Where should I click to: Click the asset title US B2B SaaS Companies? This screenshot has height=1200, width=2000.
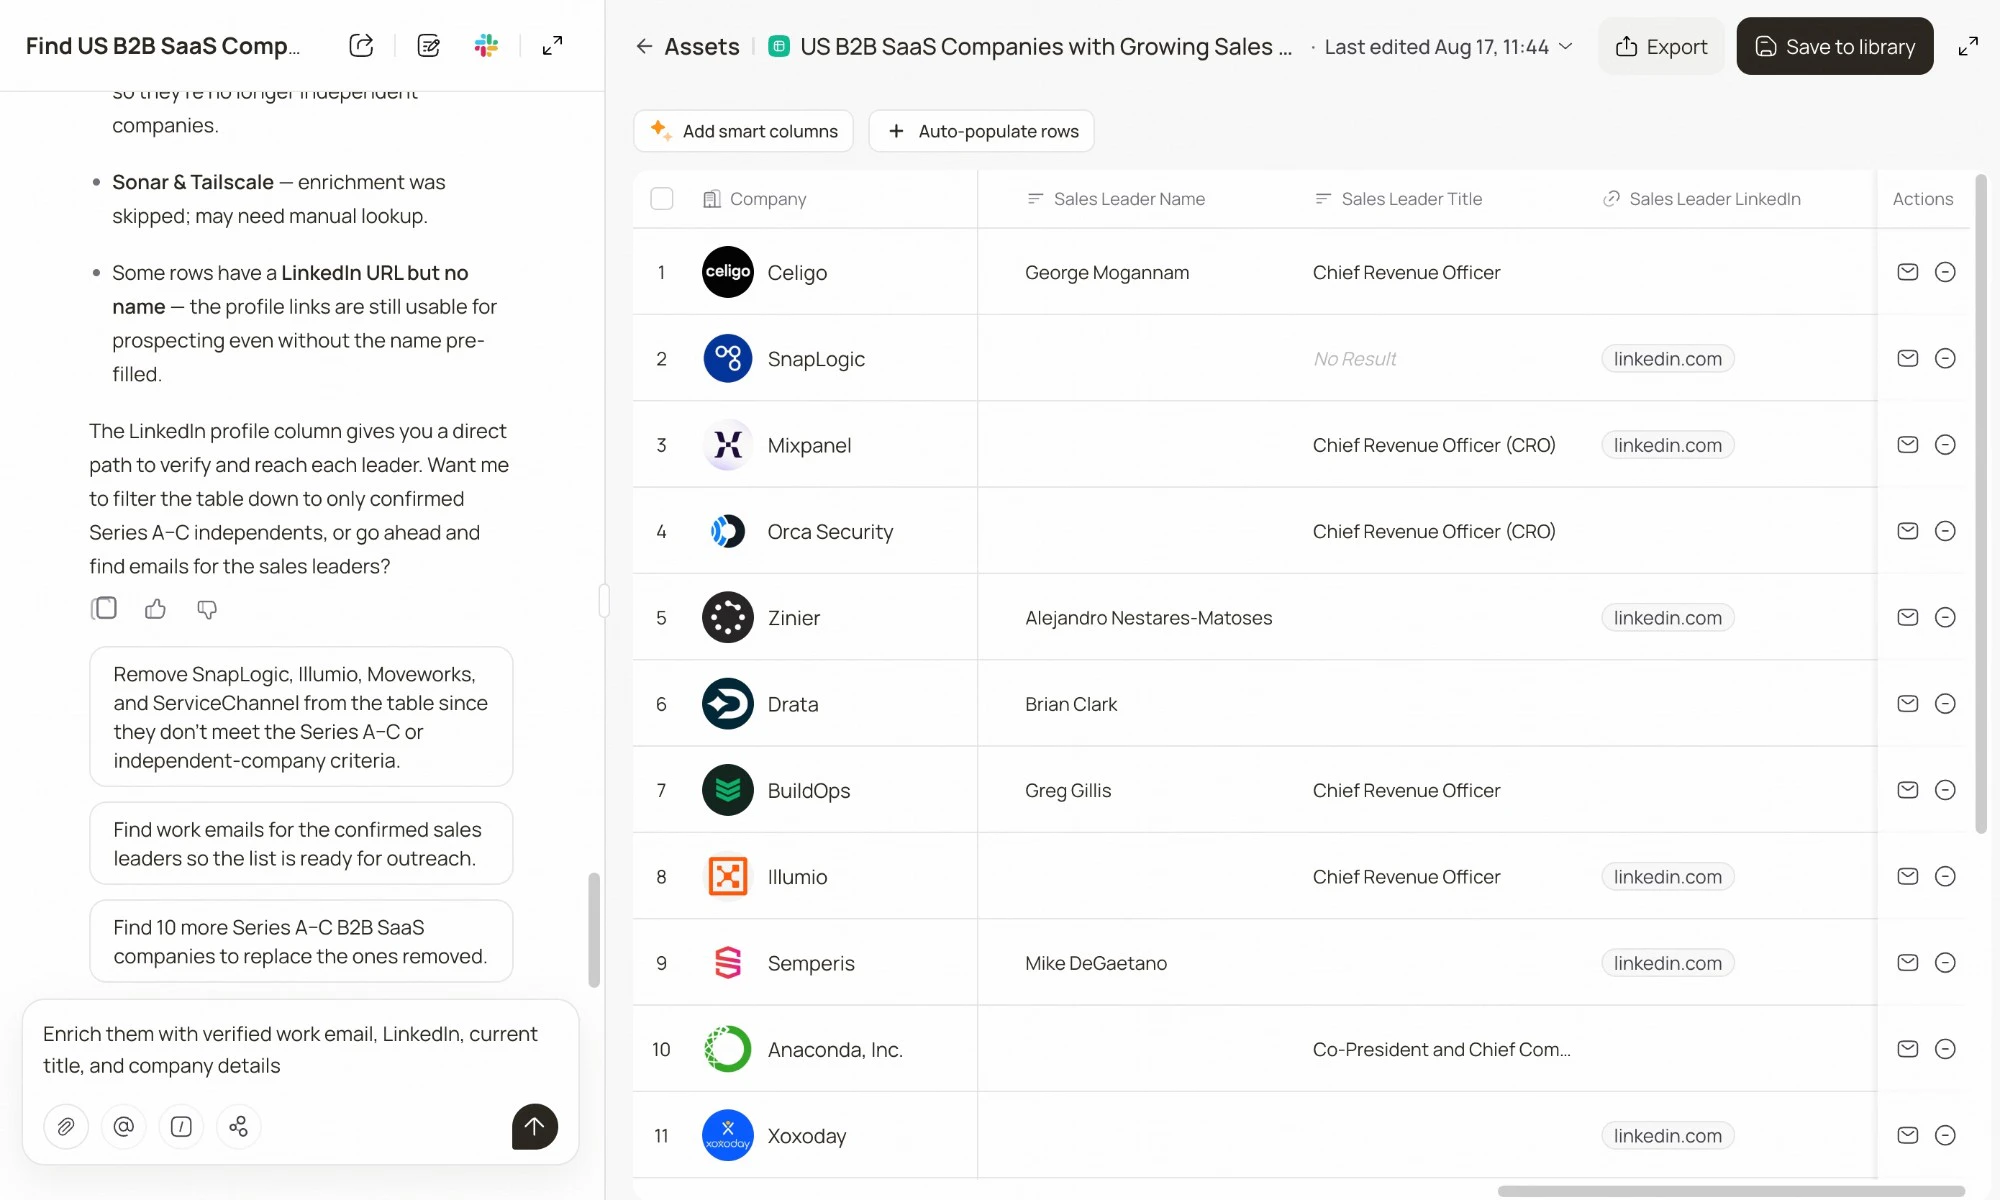point(1046,47)
